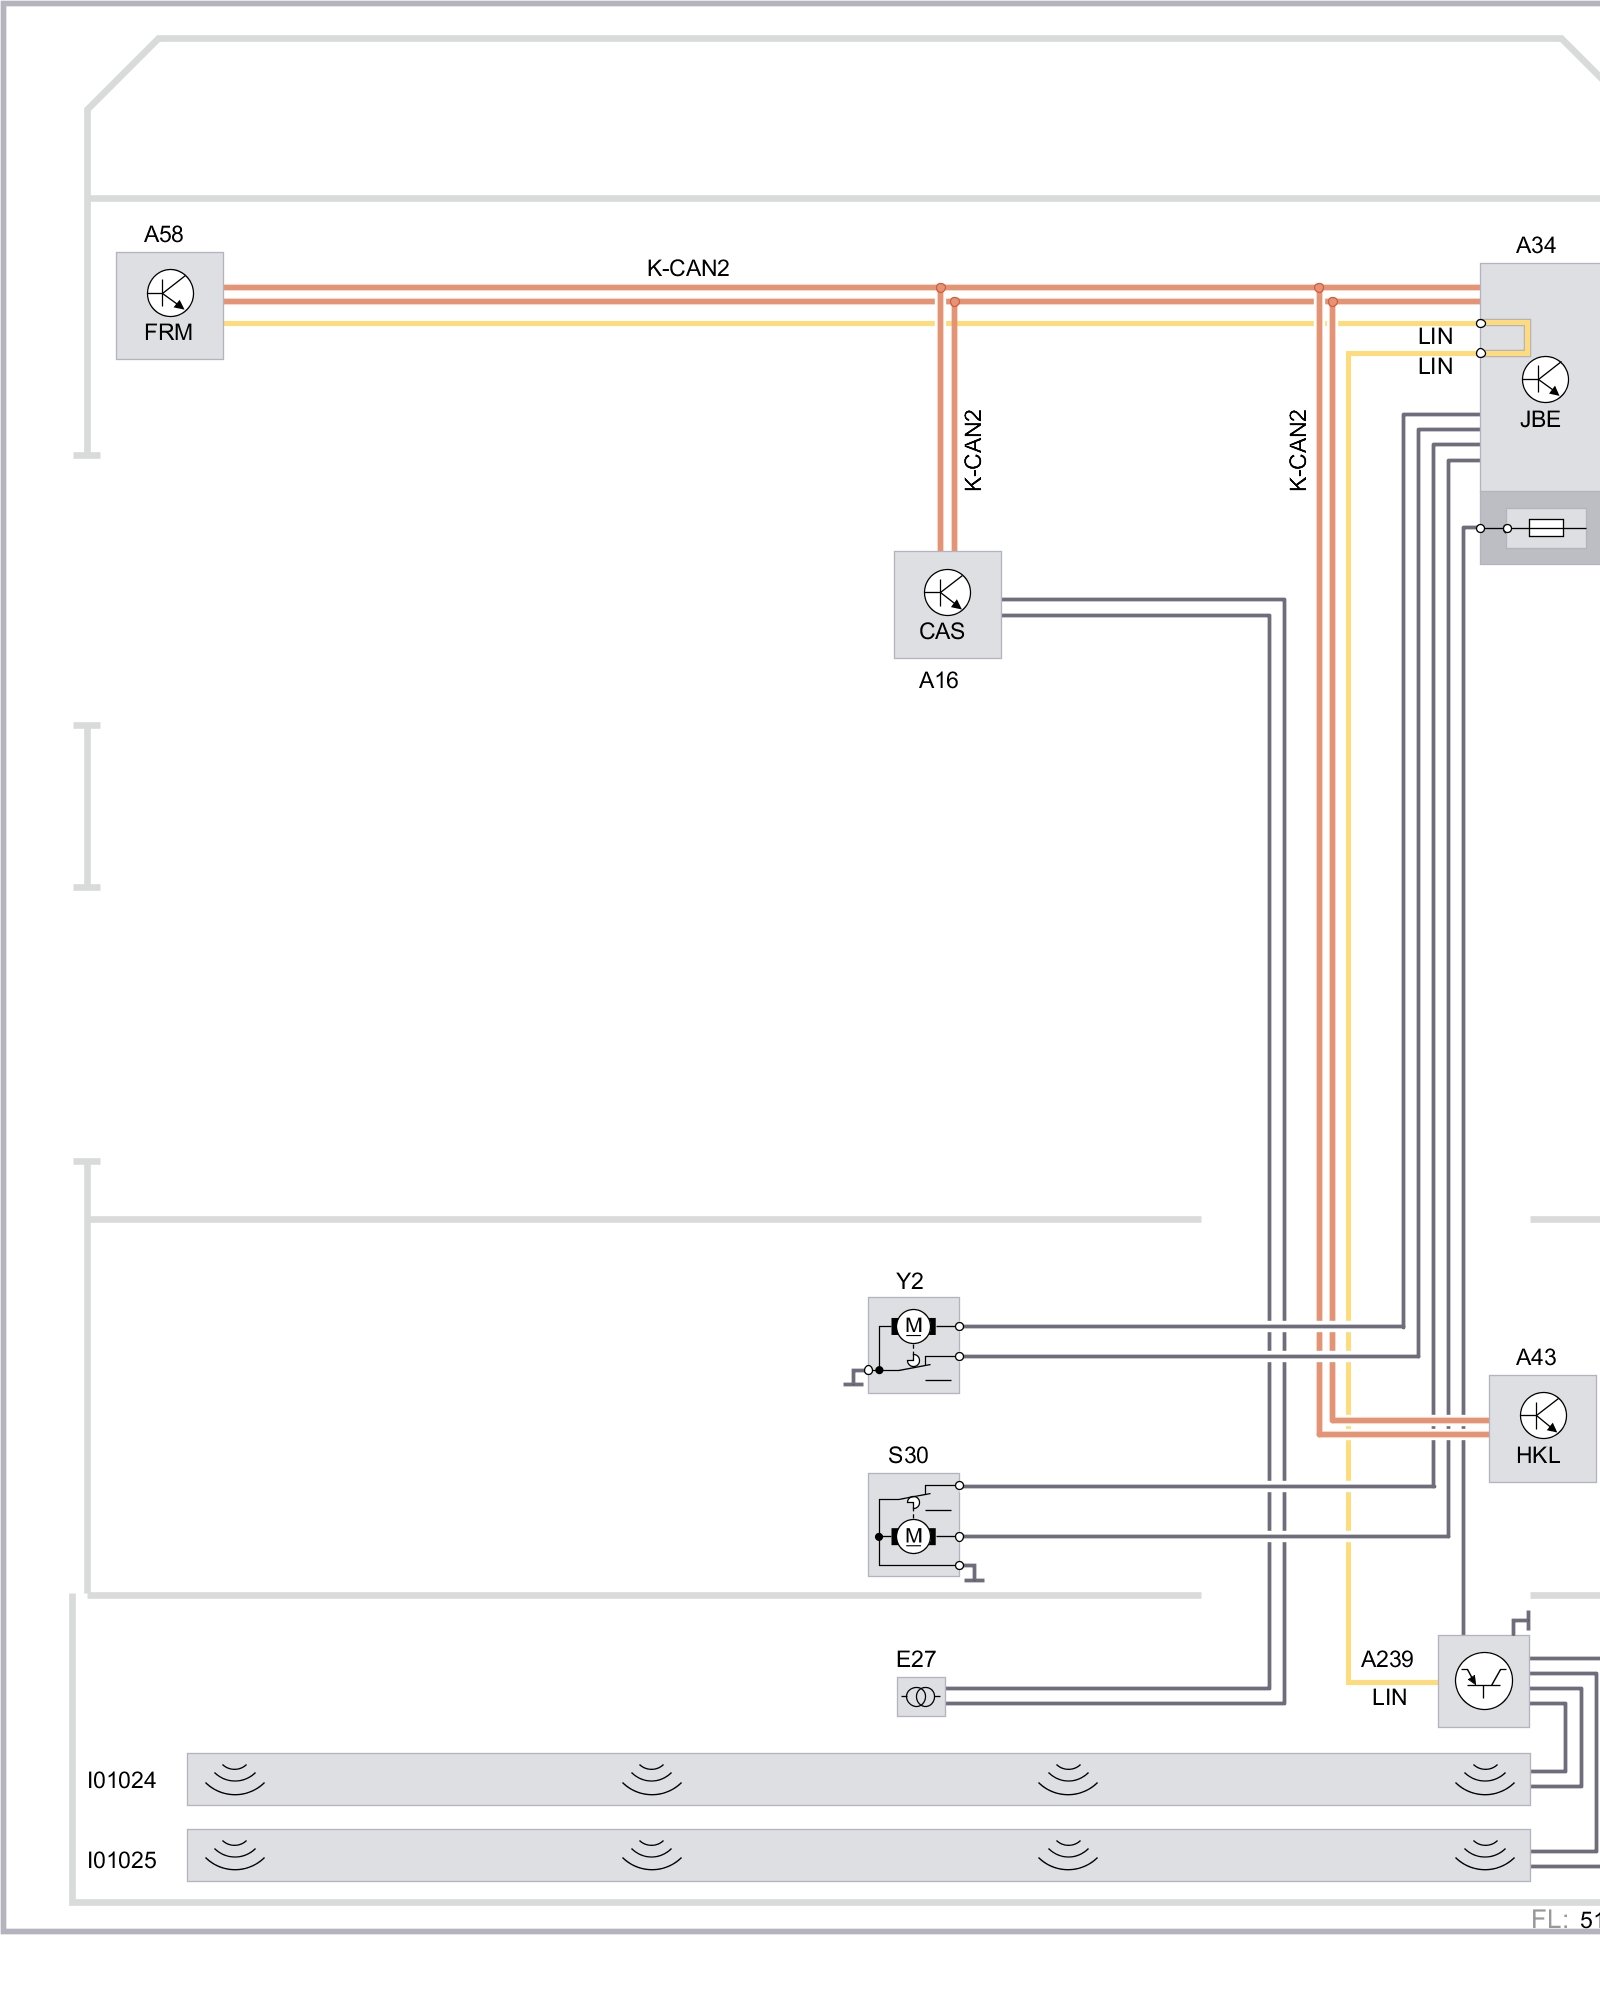
Task: Select the A58 component label
Action: coord(163,234)
